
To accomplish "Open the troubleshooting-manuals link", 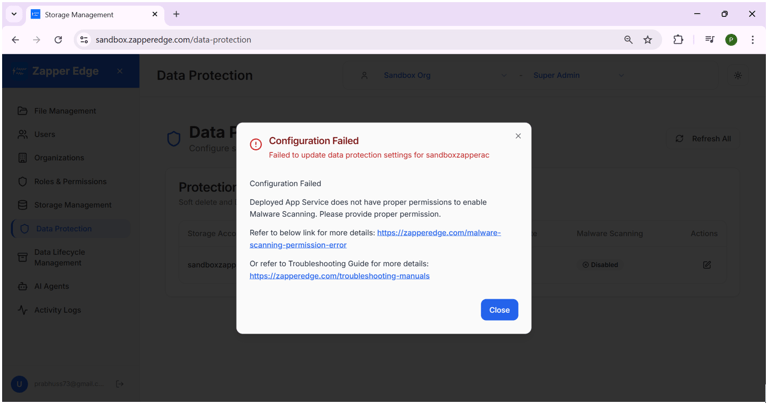I will point(339,276).
